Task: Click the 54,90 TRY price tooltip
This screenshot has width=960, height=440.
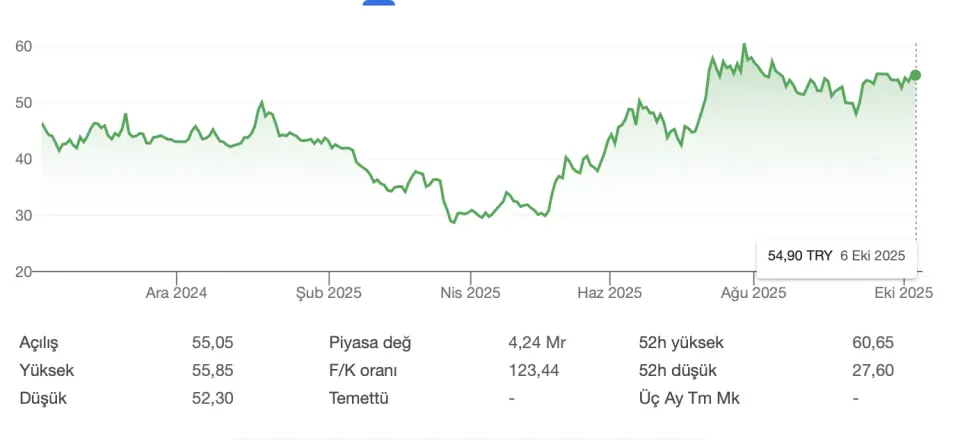Action: coord(836,256)
